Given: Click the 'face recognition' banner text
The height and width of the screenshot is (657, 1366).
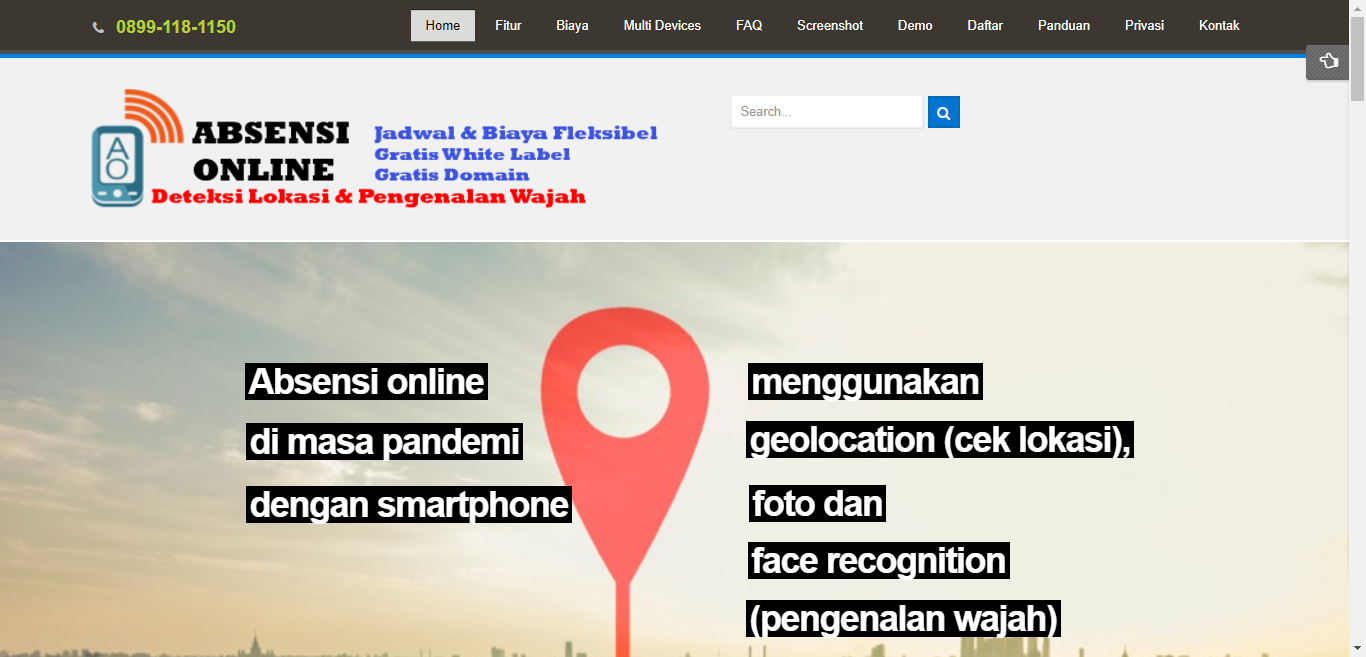Looking at the screenshot, I should [879, 561].
